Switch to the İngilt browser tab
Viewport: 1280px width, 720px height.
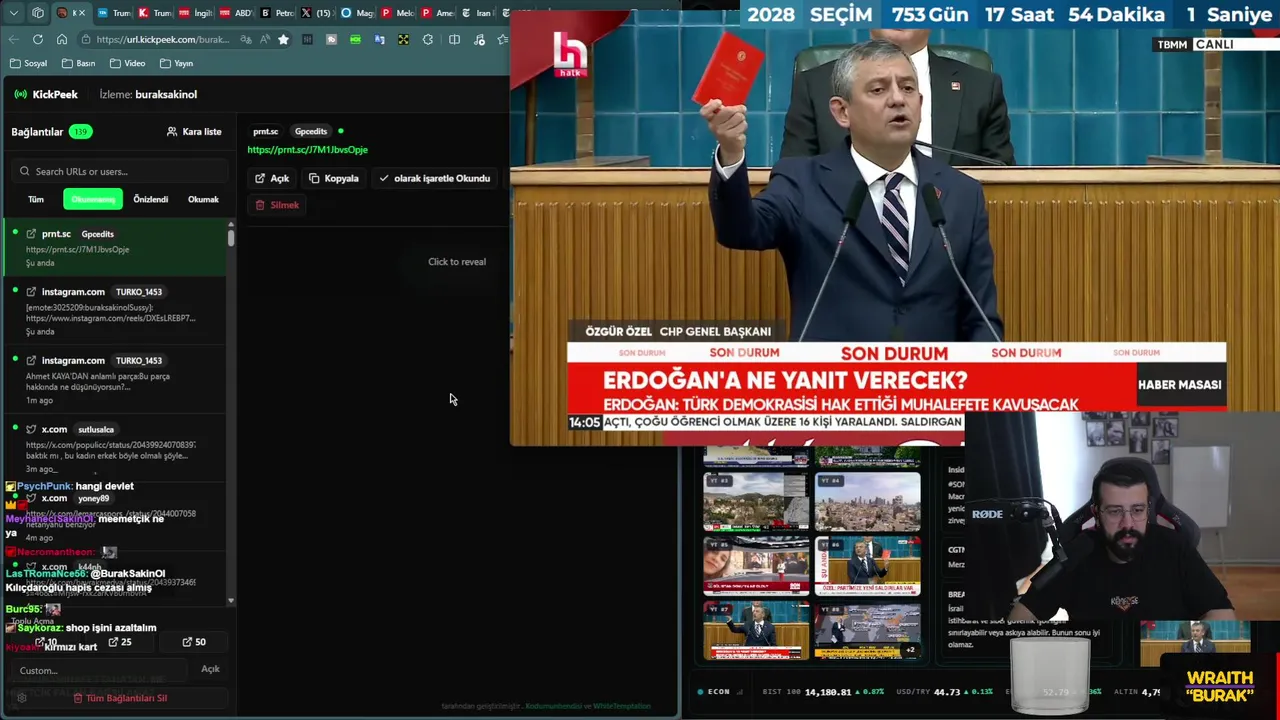(195, 13)
